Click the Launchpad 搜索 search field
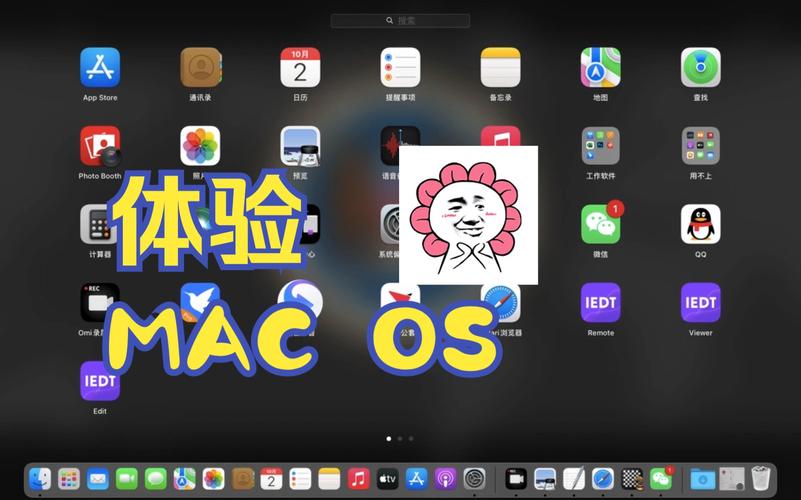801x500 pixels. tap(400, 20)
